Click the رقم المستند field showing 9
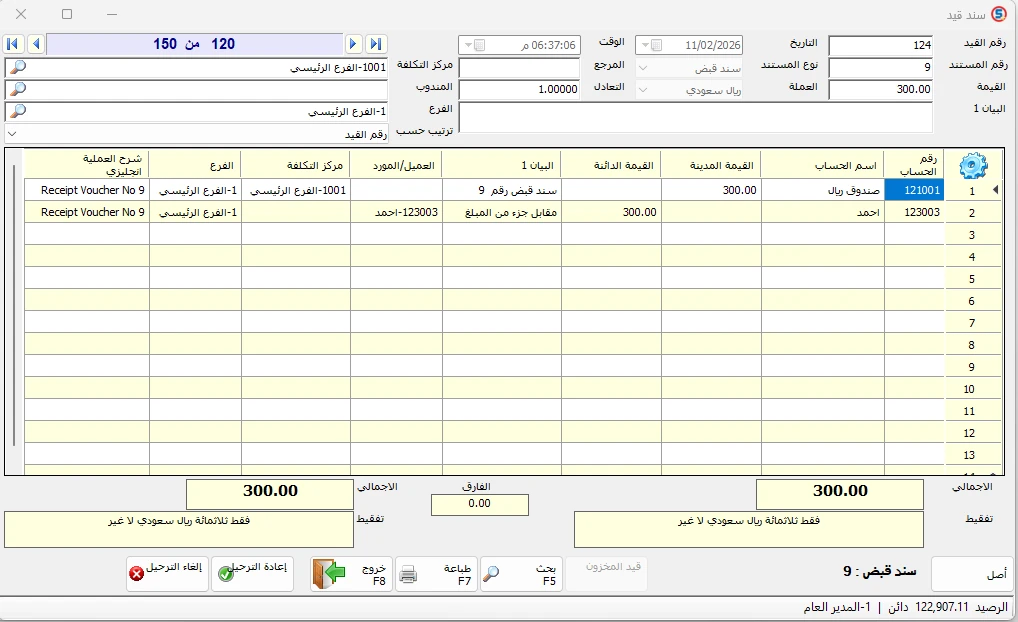Image resolution: width=1018 pixels, height=622 pixels. [881, 67]
